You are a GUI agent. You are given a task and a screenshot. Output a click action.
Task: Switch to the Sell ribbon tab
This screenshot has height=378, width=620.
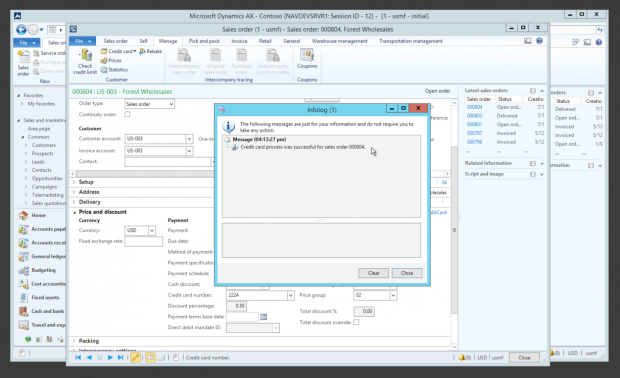143,41
